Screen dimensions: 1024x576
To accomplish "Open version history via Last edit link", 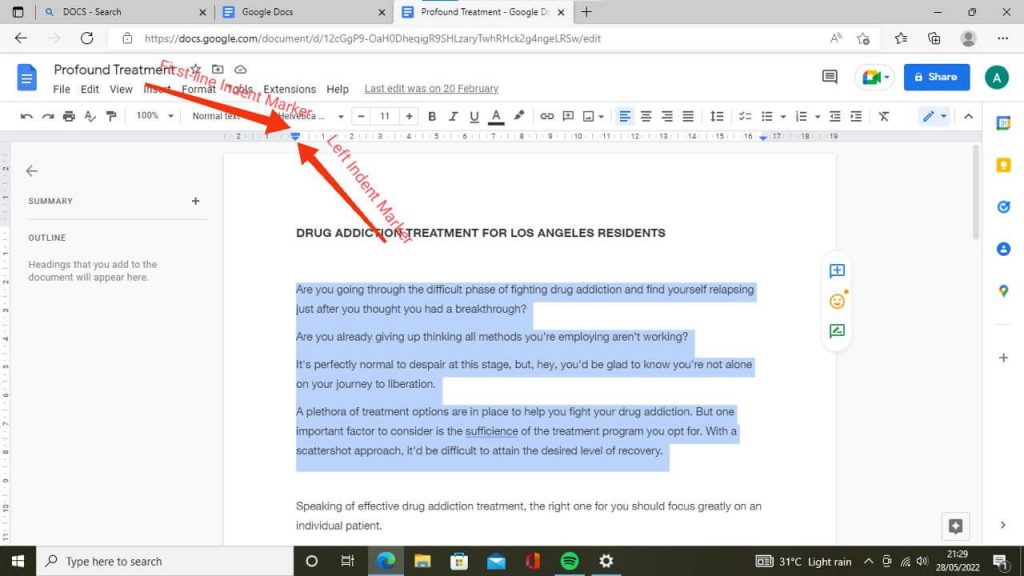I will pyautogui.click(x=430, y=88).
